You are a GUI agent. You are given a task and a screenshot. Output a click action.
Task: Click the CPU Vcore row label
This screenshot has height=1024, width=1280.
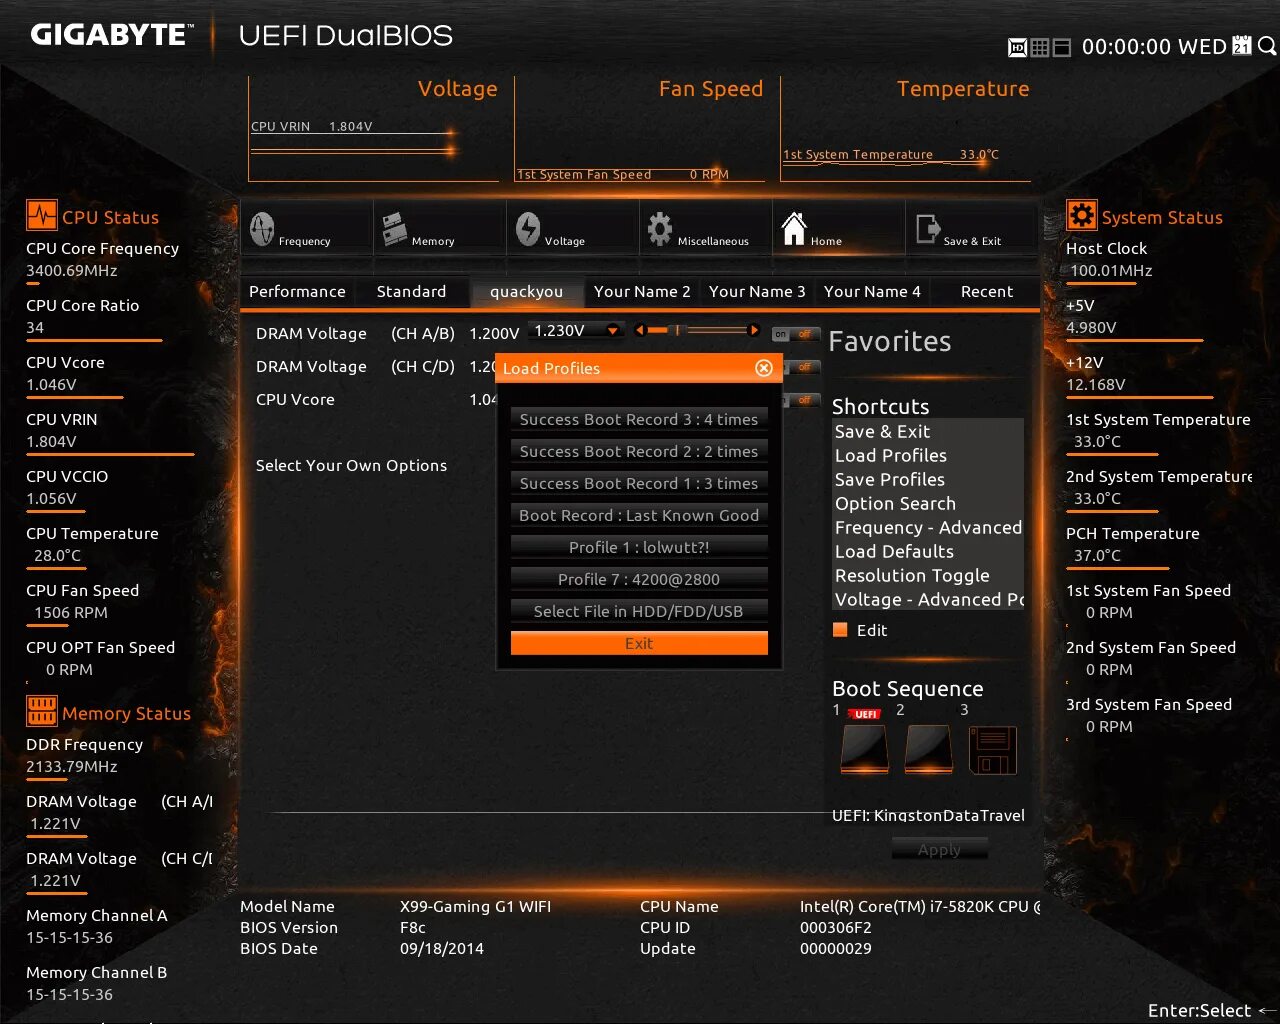click(295, 399)
